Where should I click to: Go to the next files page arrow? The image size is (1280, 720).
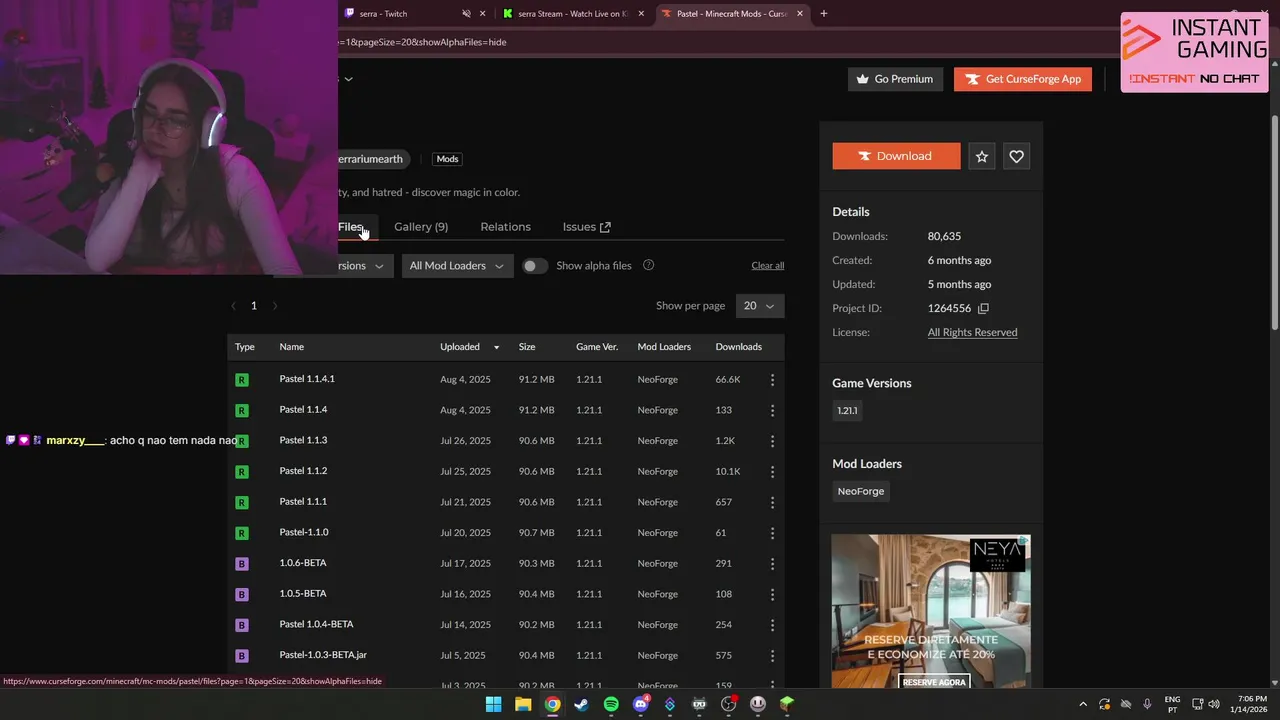[275, 306]
